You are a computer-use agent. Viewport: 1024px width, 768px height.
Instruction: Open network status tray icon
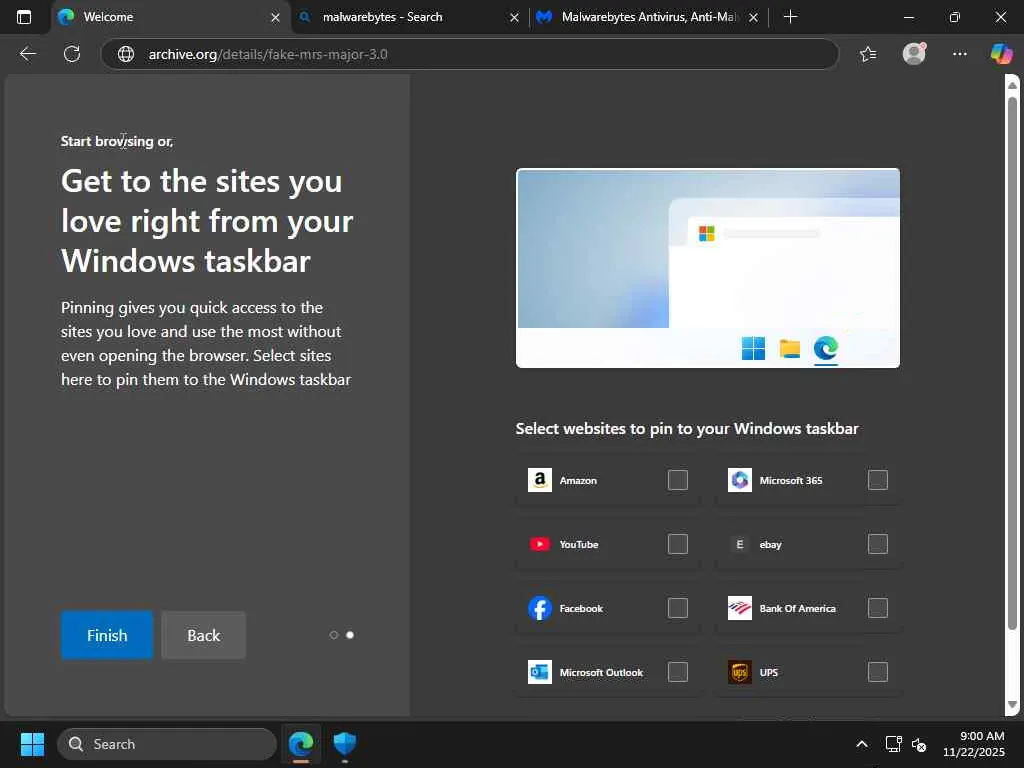click(x=893, y=744)
